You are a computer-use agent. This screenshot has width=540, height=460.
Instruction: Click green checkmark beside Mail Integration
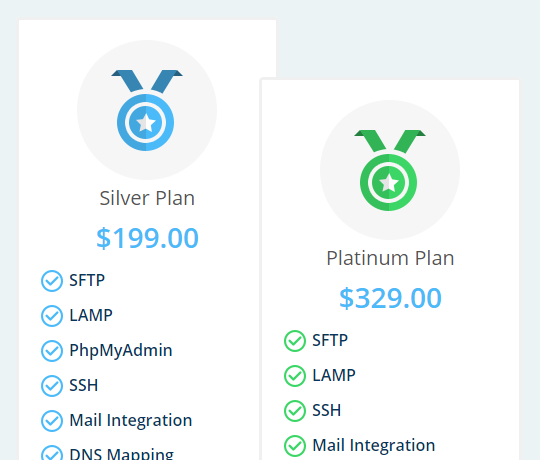[295, 446]
